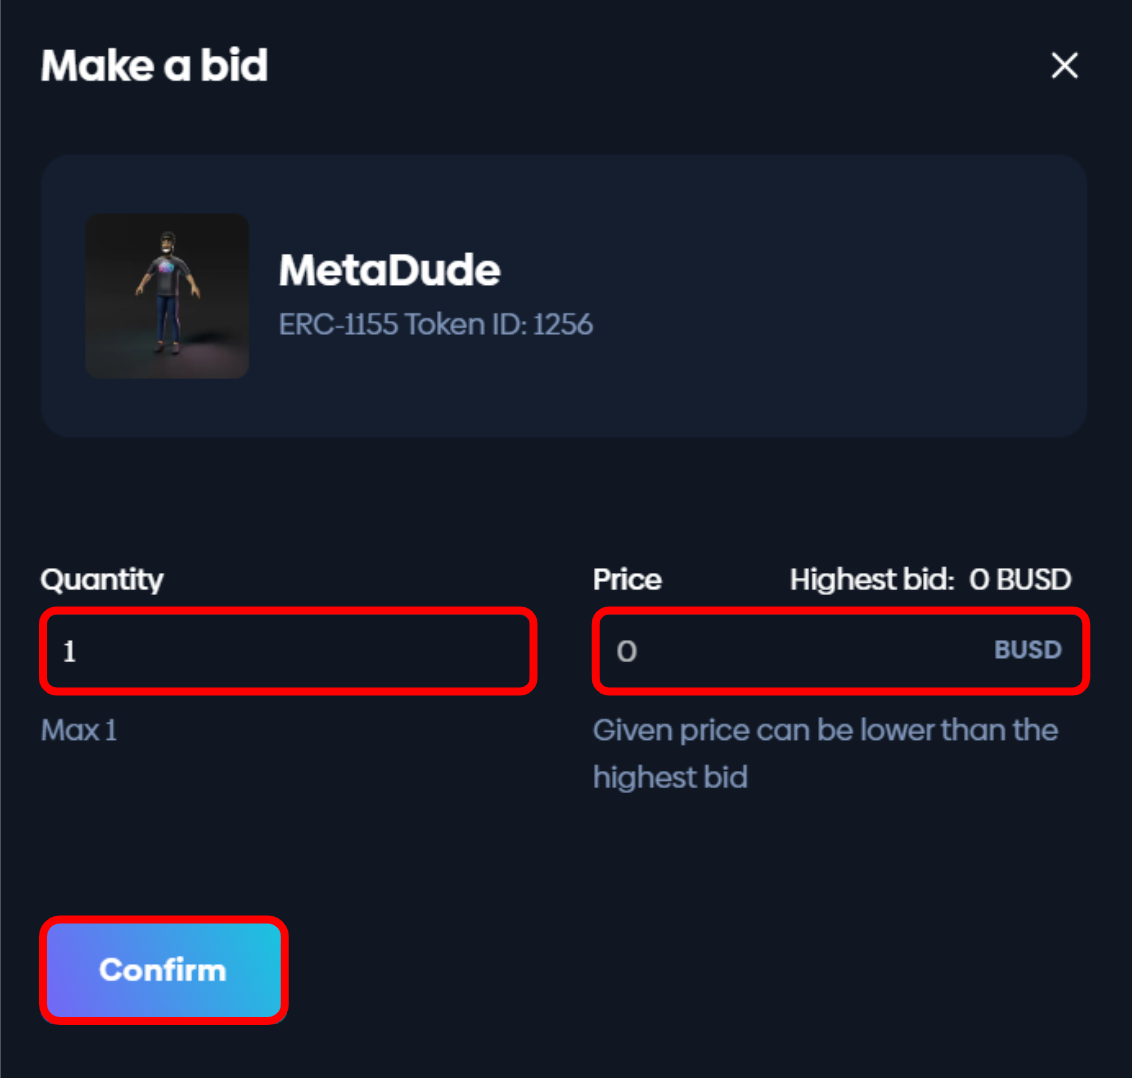Click the Max 1 hint text
Viewport: 1132px width, 1078px height.
tap(79, 731)
